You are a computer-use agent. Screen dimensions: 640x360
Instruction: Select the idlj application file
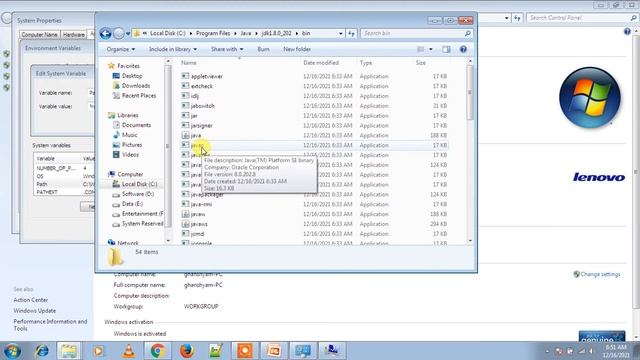coord(195,96)
